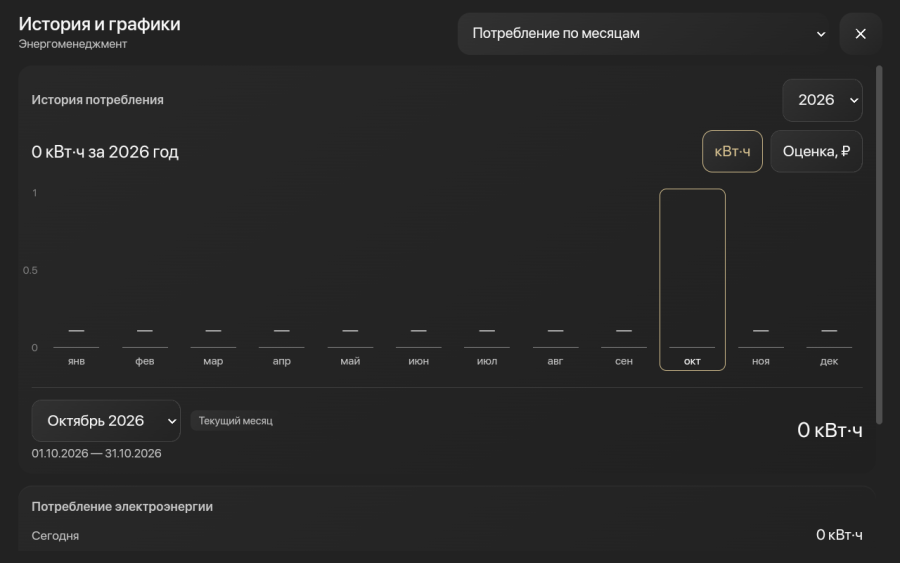The image size is (900, 563).
Task: Select the апр bar in chart
Action: click(x=281, y=279)
